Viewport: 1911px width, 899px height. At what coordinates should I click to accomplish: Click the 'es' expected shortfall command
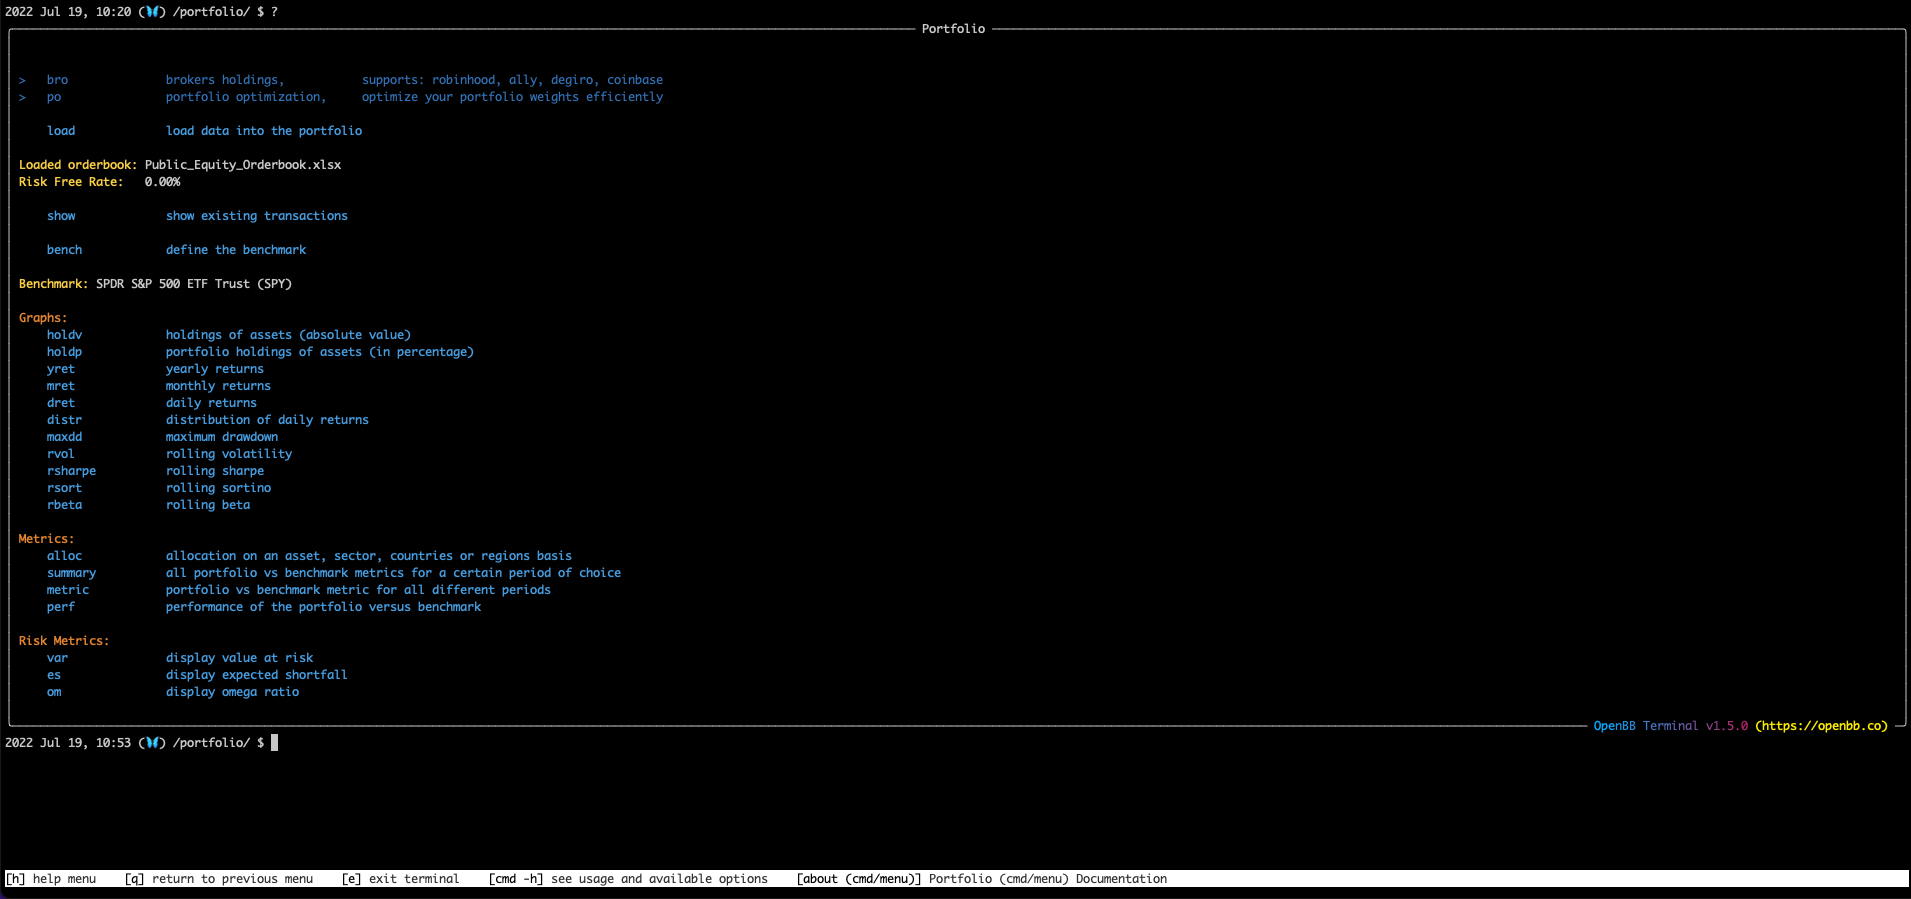coord(54,675)
